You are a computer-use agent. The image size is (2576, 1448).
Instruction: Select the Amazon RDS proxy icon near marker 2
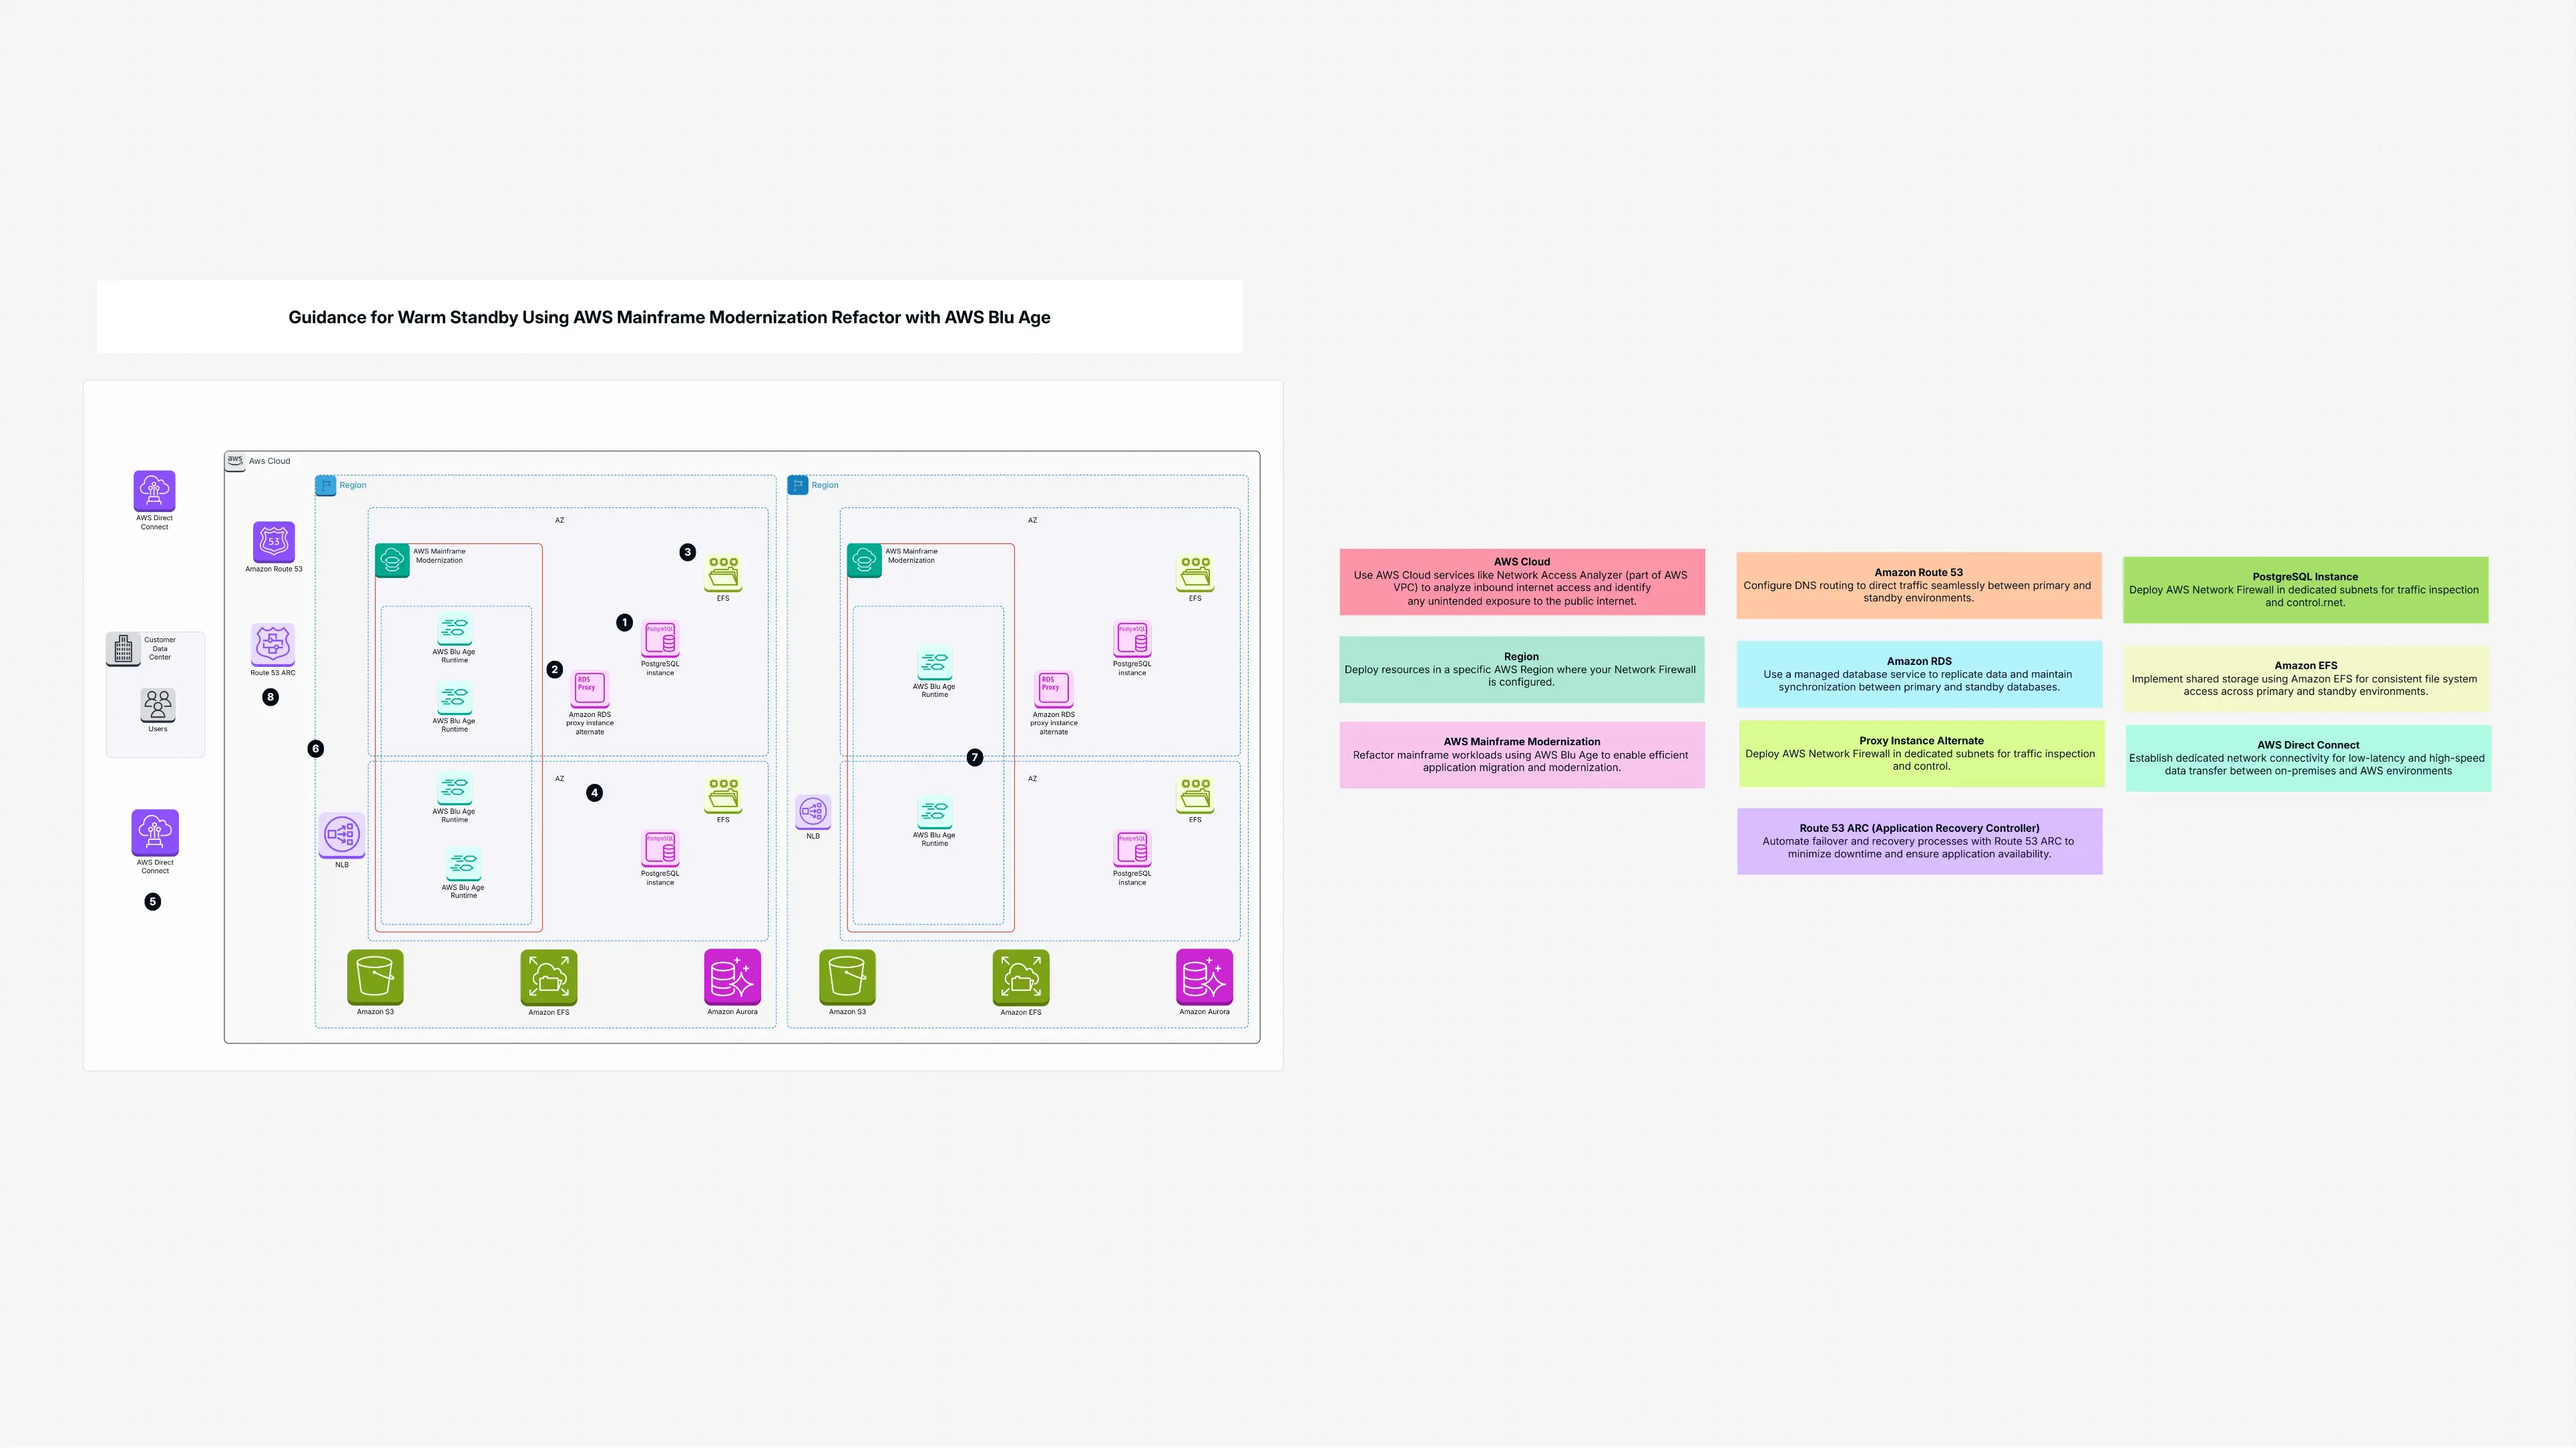pos(589,688)
